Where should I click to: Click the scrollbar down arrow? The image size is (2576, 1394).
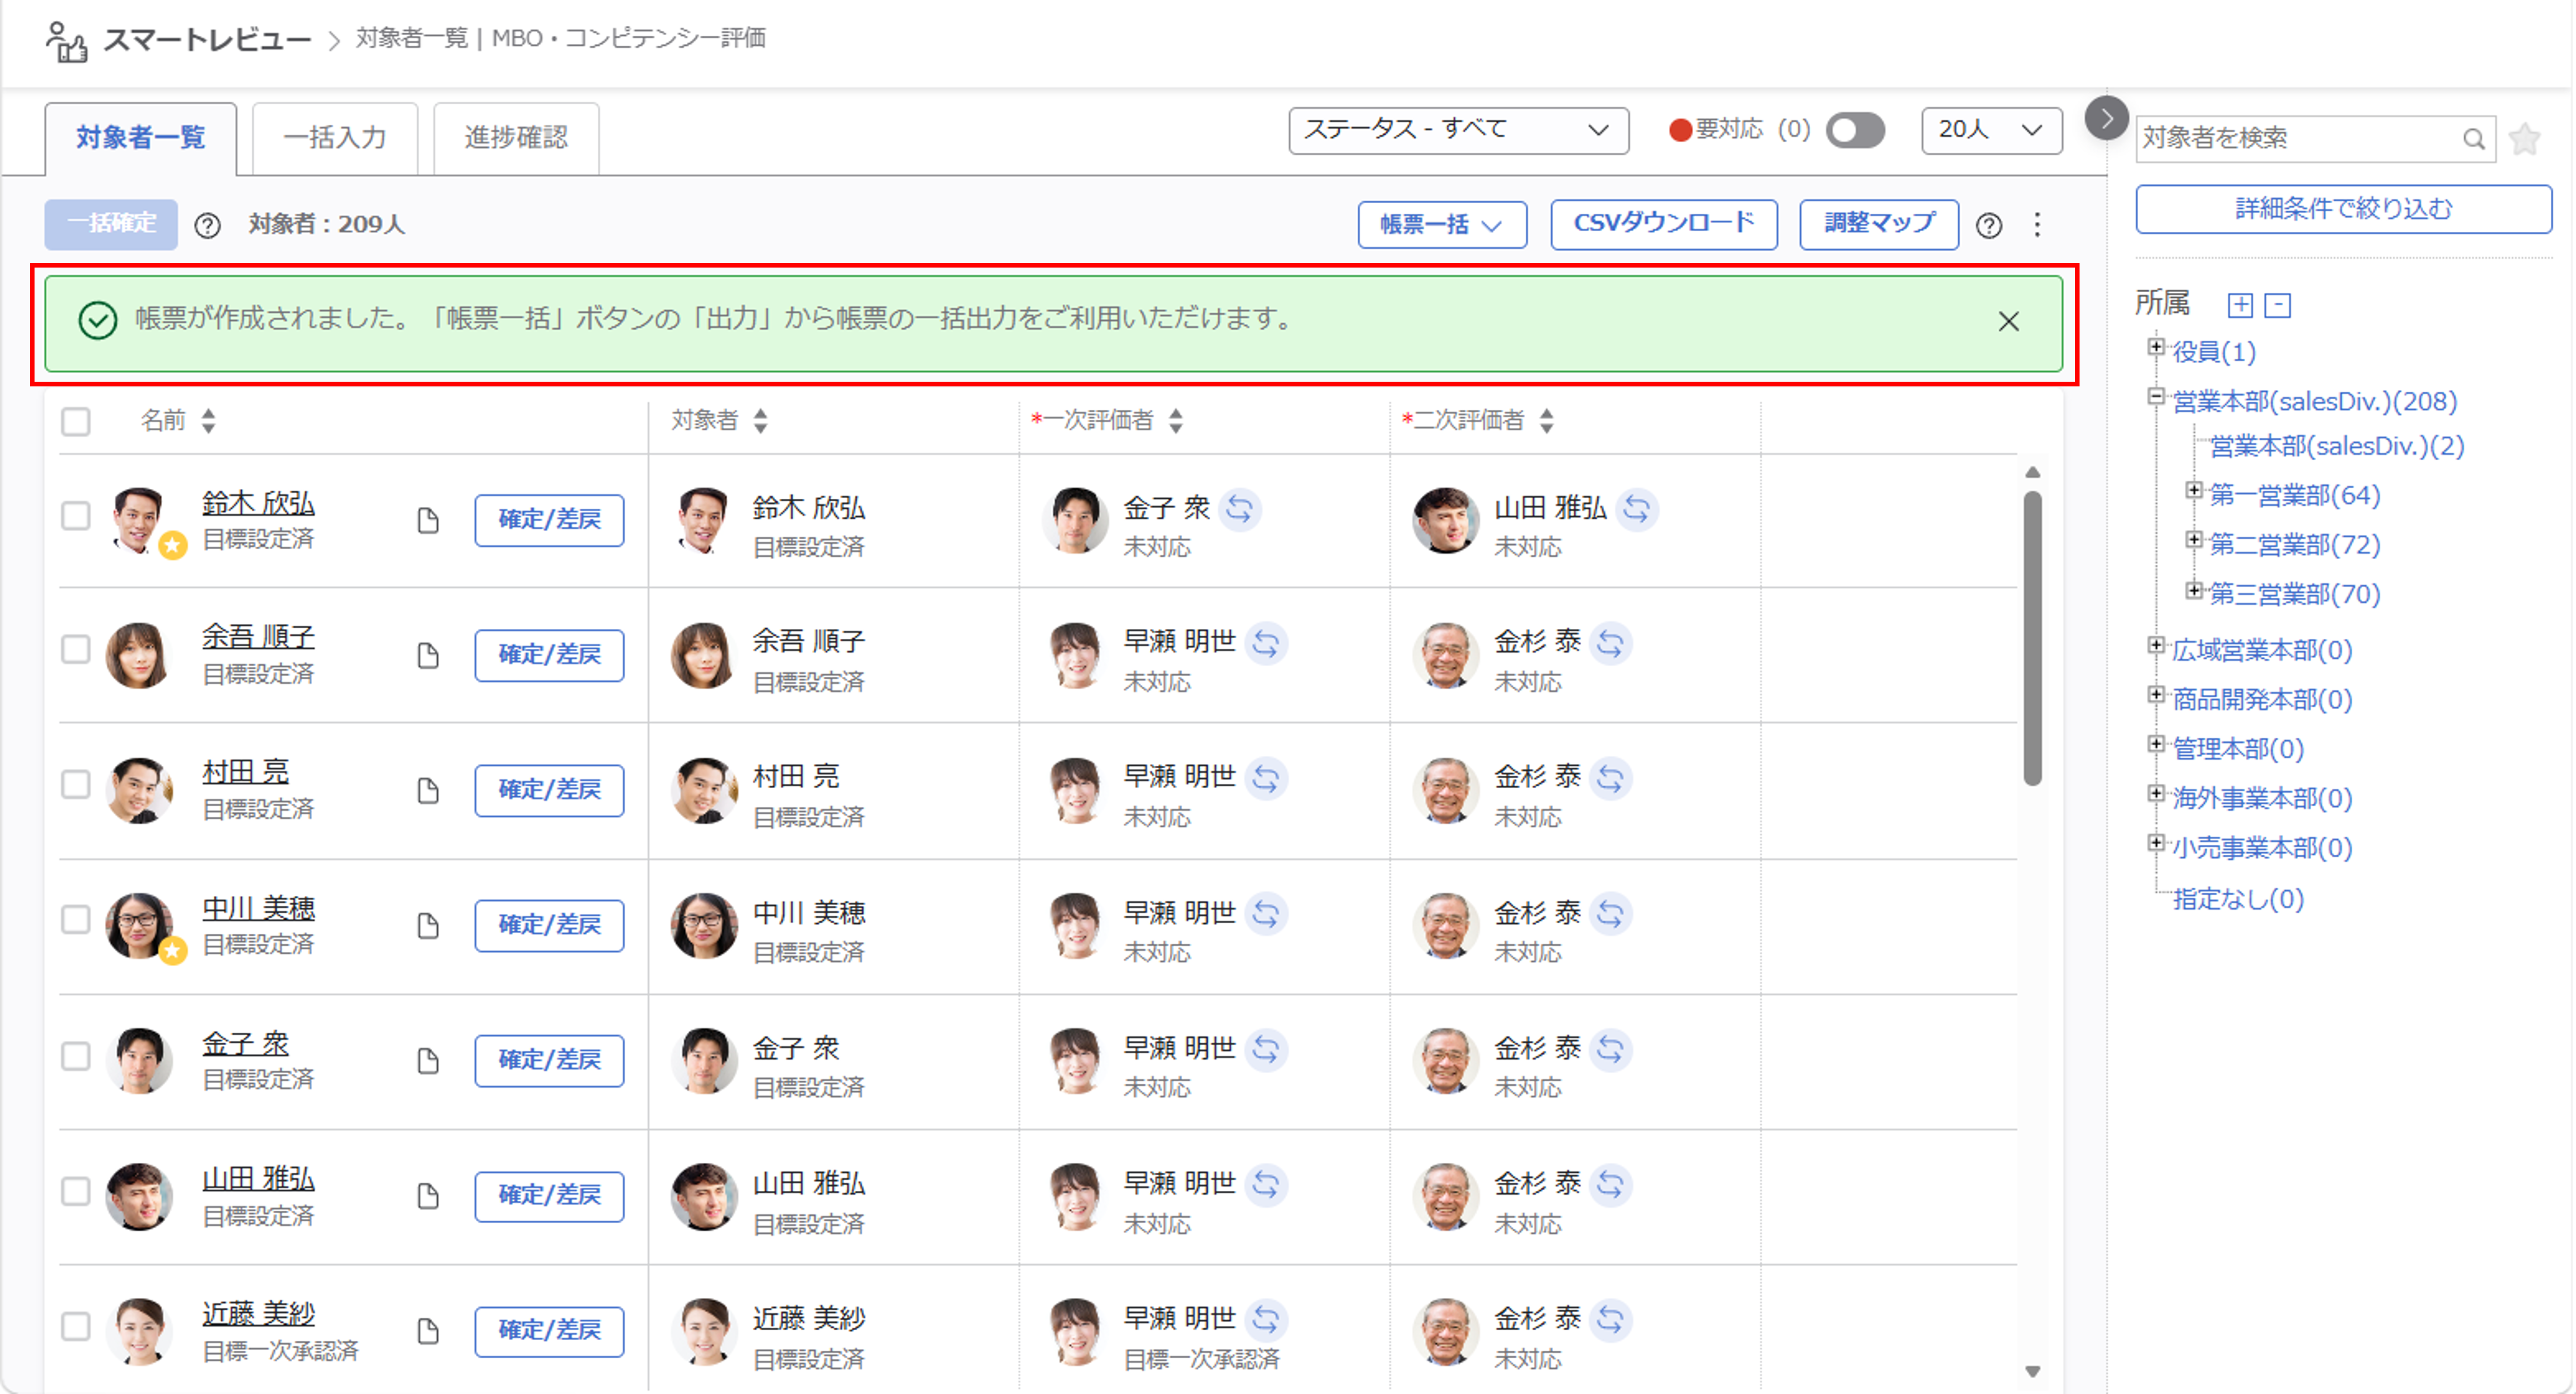[2032, 1372]
